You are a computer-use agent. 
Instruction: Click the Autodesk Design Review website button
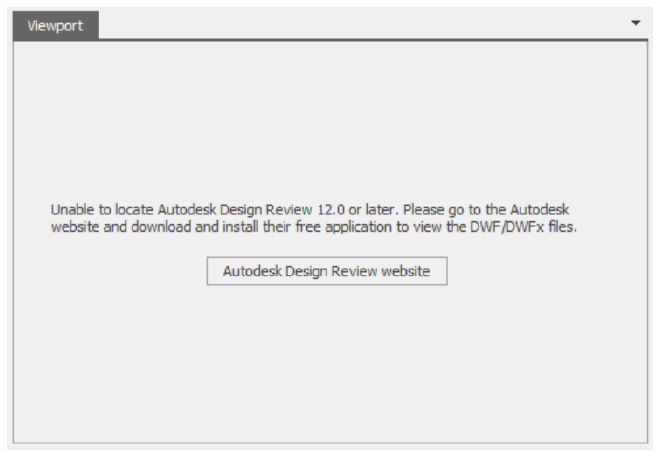click(x=326, y=271)
